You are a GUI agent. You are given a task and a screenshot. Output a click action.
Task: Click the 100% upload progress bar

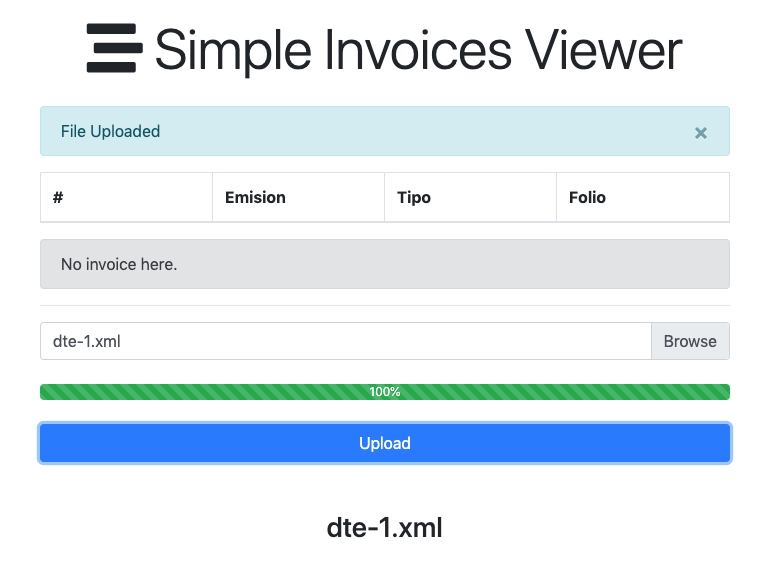[385, 392]
